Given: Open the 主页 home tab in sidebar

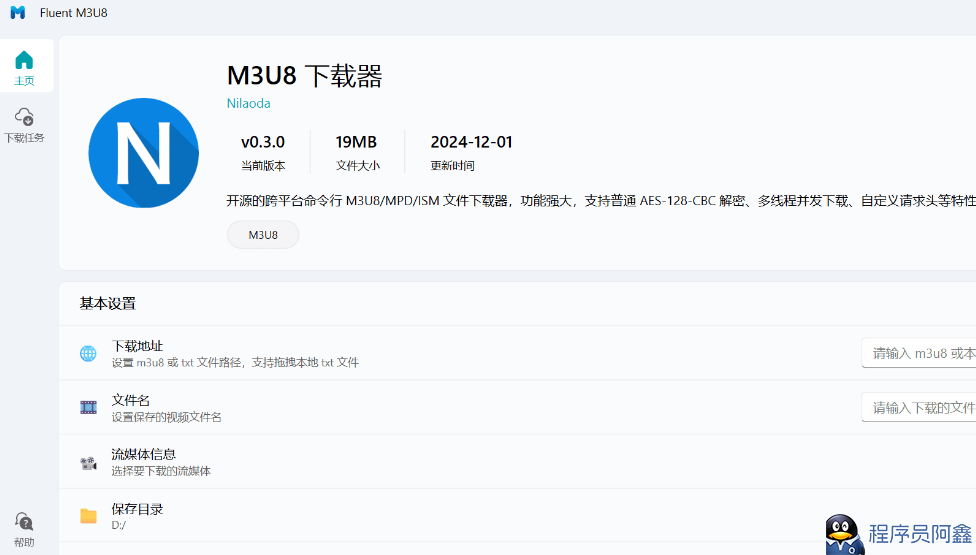Looking at the screenshot, I should [25, 67].
